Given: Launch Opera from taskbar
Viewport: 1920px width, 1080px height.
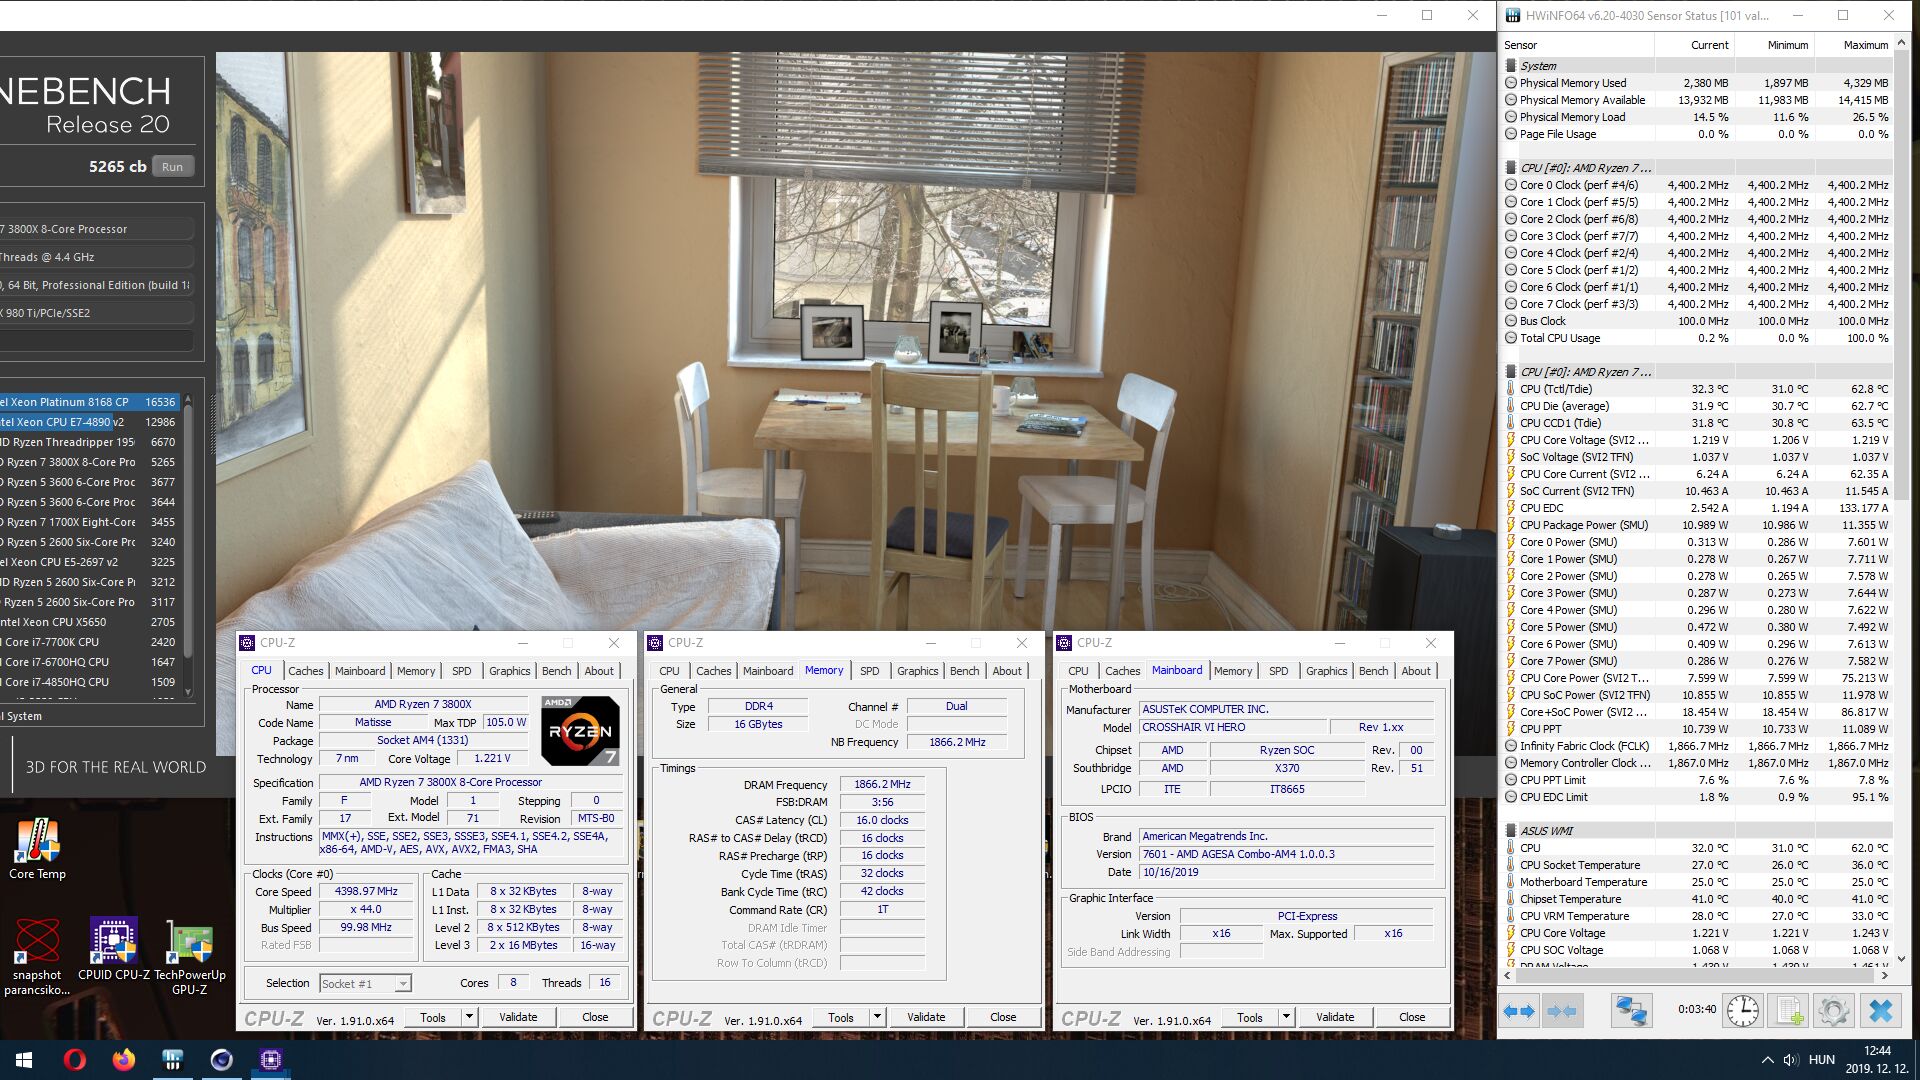Looking at the screenshot, I should pos(75,1059).
